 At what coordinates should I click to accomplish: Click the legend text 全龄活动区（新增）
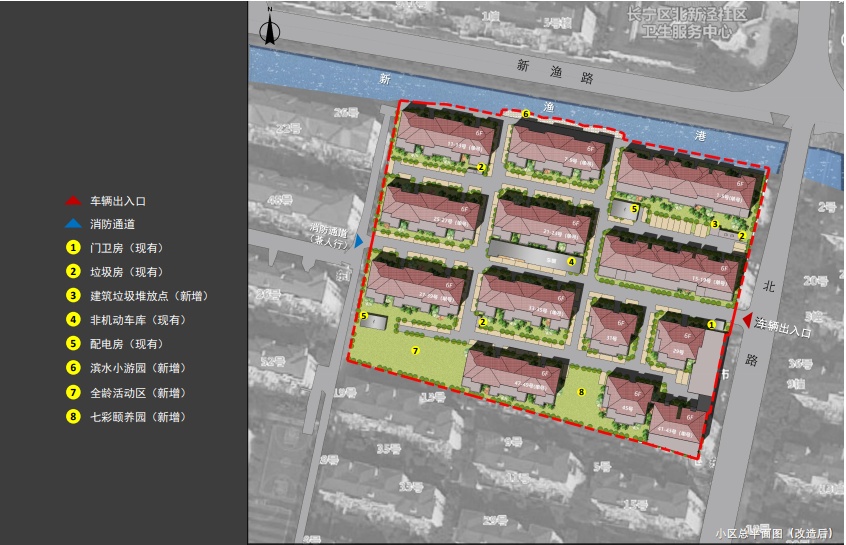tap(138, 393)
